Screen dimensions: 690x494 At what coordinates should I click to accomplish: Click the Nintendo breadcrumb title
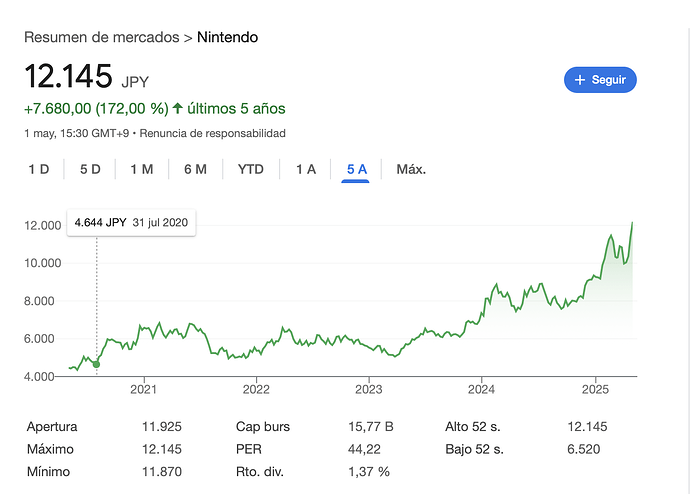coord(228,37)
